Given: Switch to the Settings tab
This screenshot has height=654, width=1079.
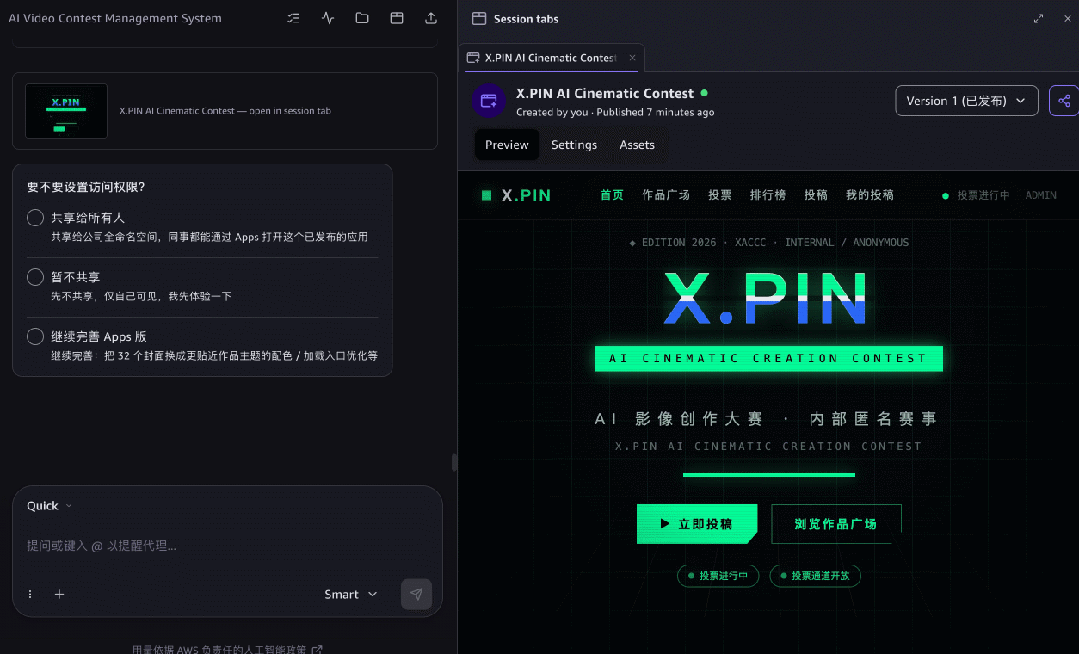Looking at the screenshot, I should tap(574, 145).
